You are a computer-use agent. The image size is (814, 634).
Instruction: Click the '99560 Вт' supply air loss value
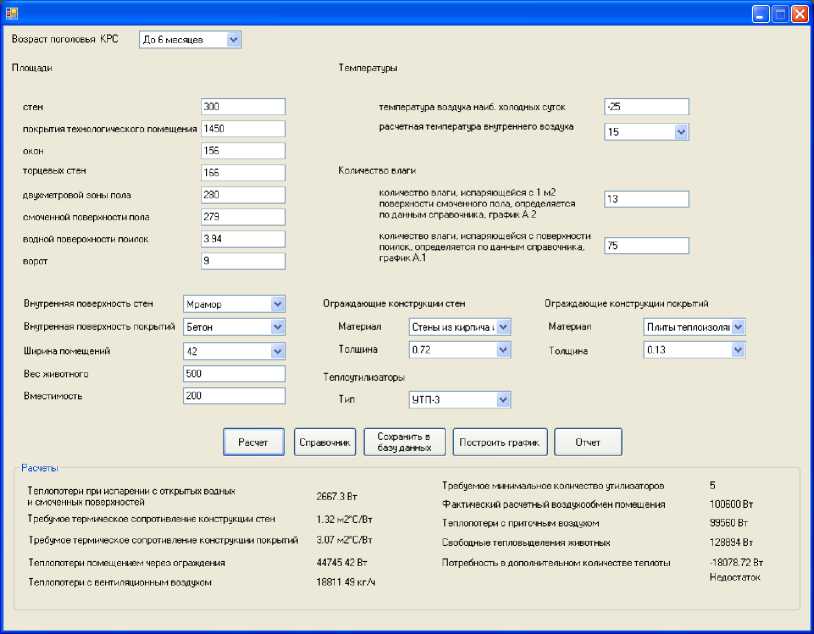point(728,523)
